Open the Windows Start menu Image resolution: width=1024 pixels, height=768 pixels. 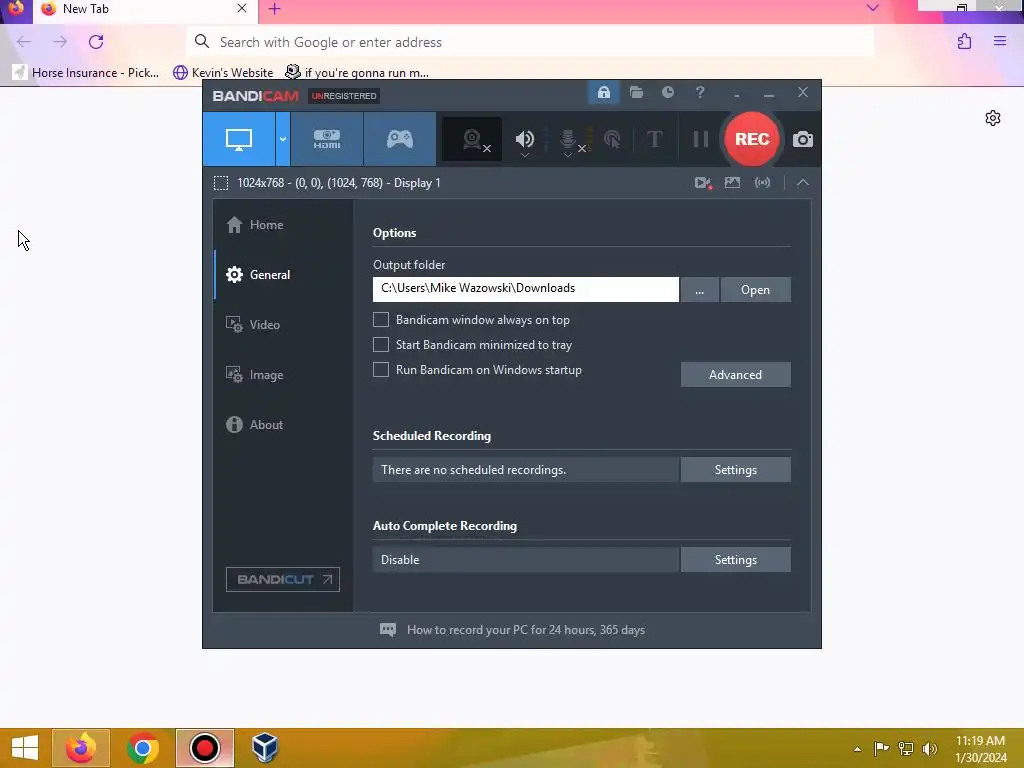pyautogui.click(x=25, y=748)
